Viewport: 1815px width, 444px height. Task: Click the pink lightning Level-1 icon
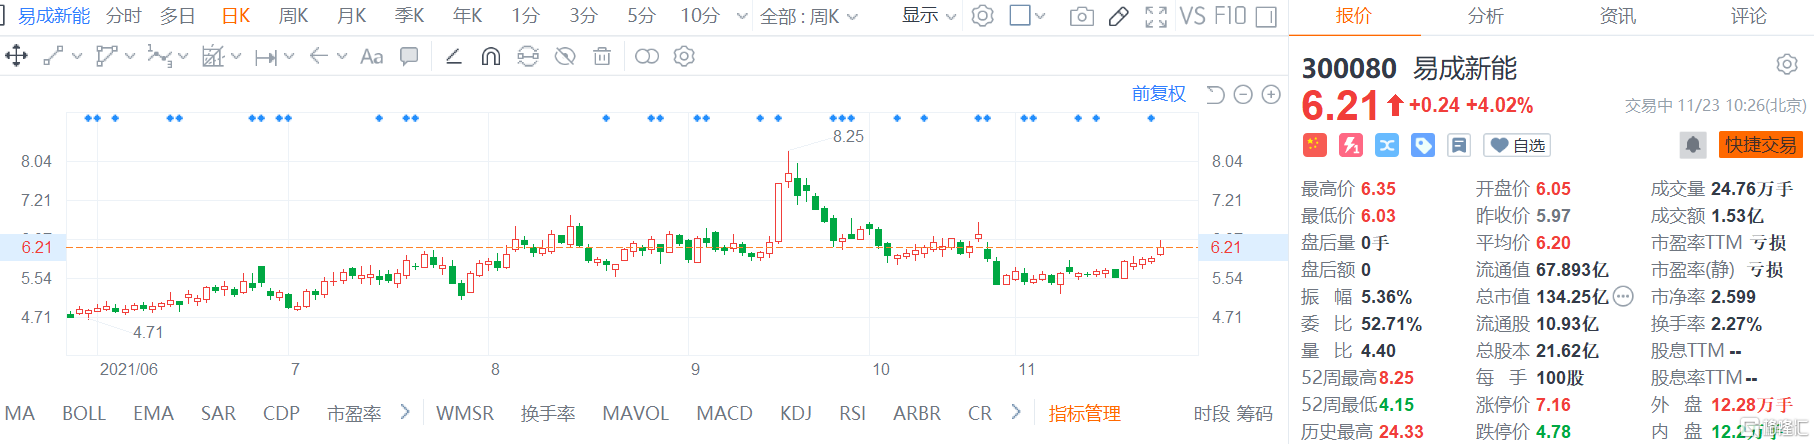(x=1351, y=145)
